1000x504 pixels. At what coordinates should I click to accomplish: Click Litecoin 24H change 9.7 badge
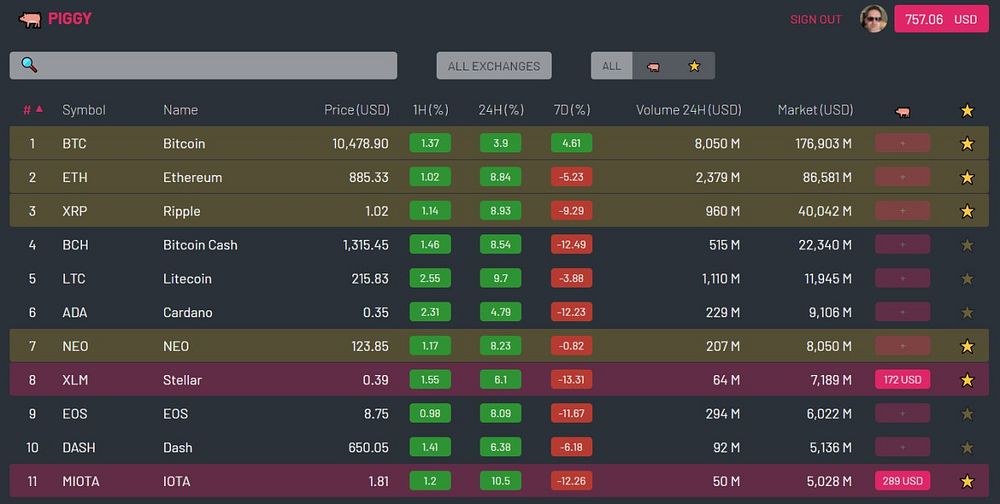(x=501, y=278)
